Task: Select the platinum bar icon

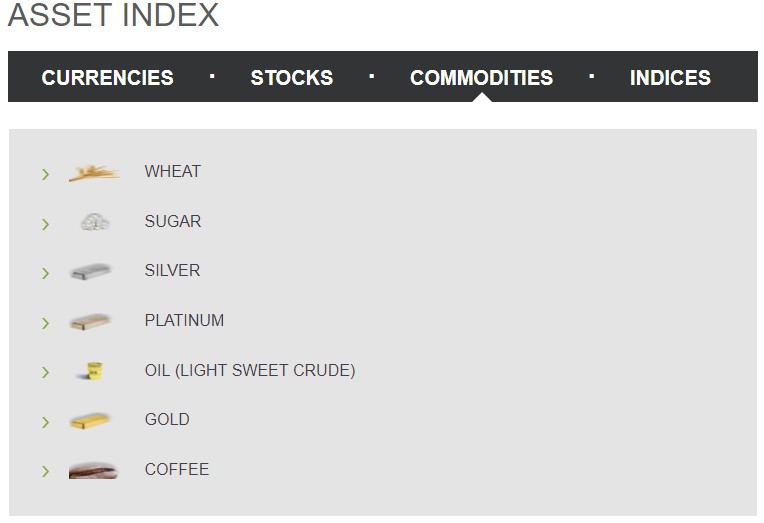Action: [x=90, y=322]
